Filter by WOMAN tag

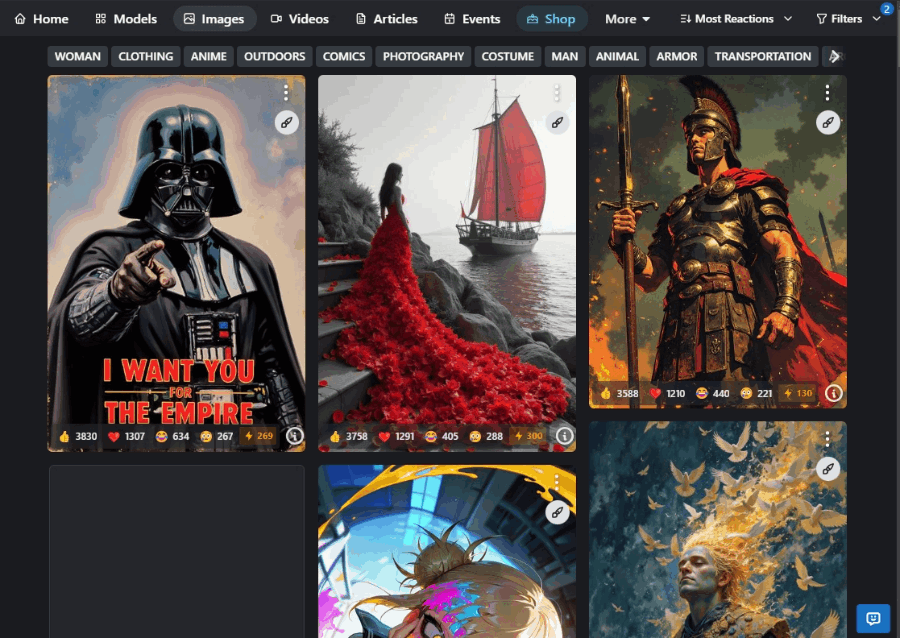click(77, 56)
